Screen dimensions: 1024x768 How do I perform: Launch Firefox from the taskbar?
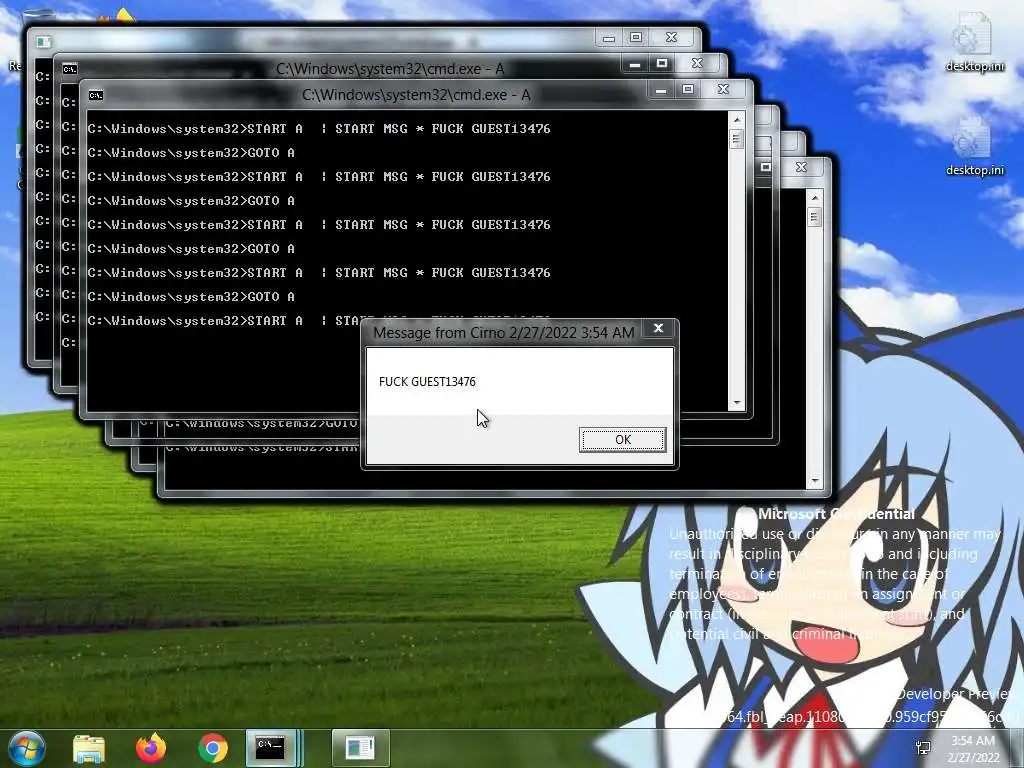(x=151, y=748)
